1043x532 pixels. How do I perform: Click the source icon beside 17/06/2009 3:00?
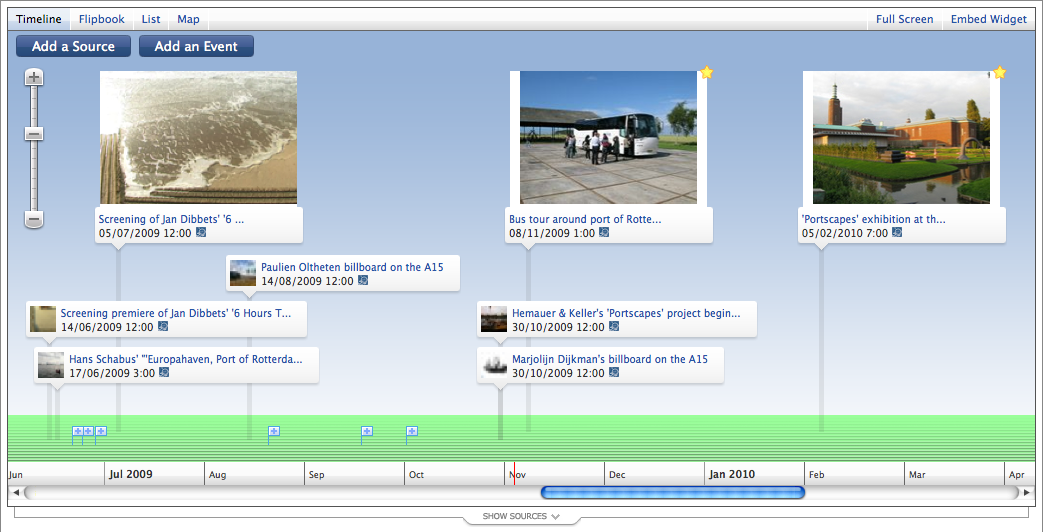click(164, 372)
